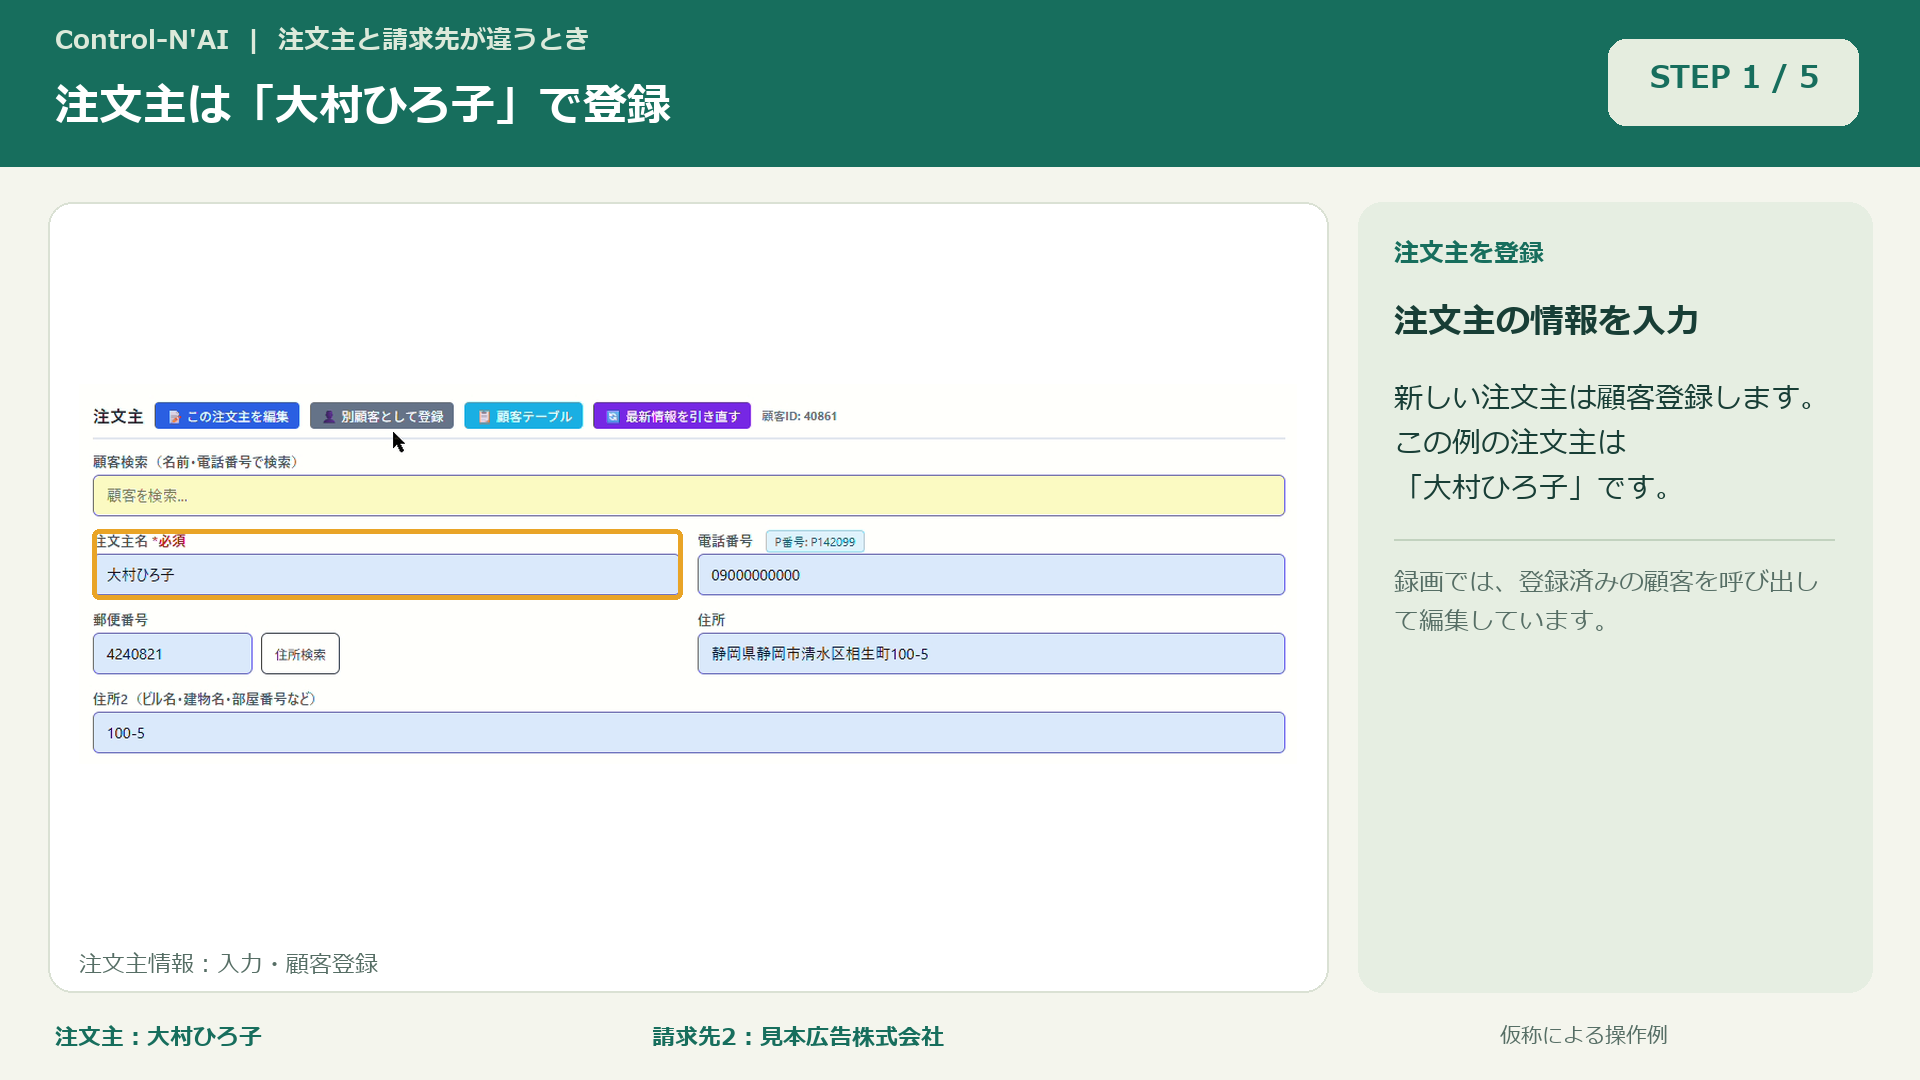Click the 注文主情報：入力・顧客登録 caption

(x=229, y=964)
